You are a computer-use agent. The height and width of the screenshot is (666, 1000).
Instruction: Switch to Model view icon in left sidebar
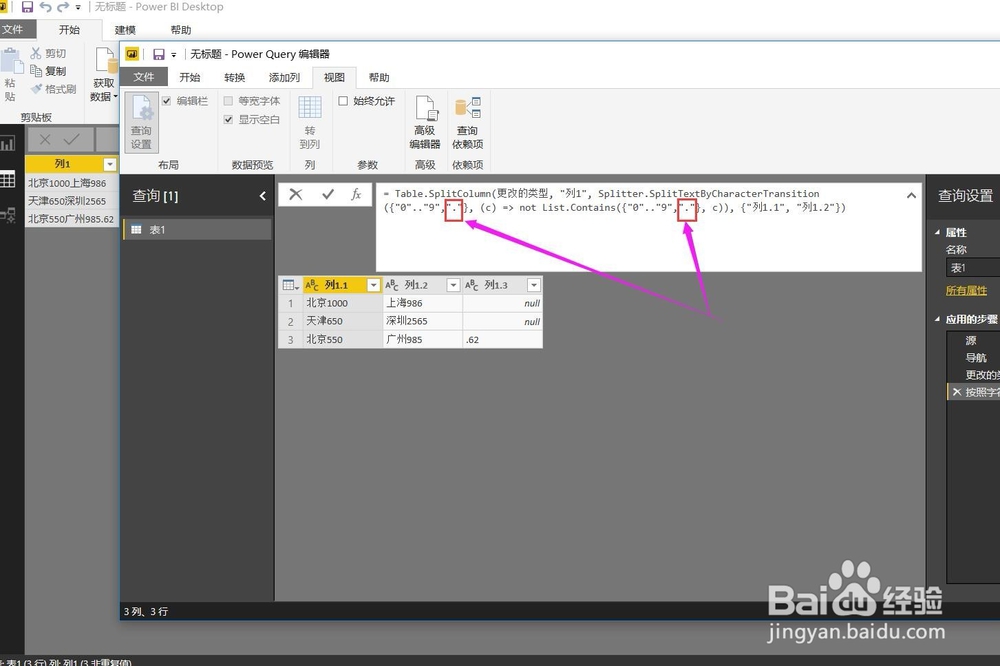[x=8, y=215]
